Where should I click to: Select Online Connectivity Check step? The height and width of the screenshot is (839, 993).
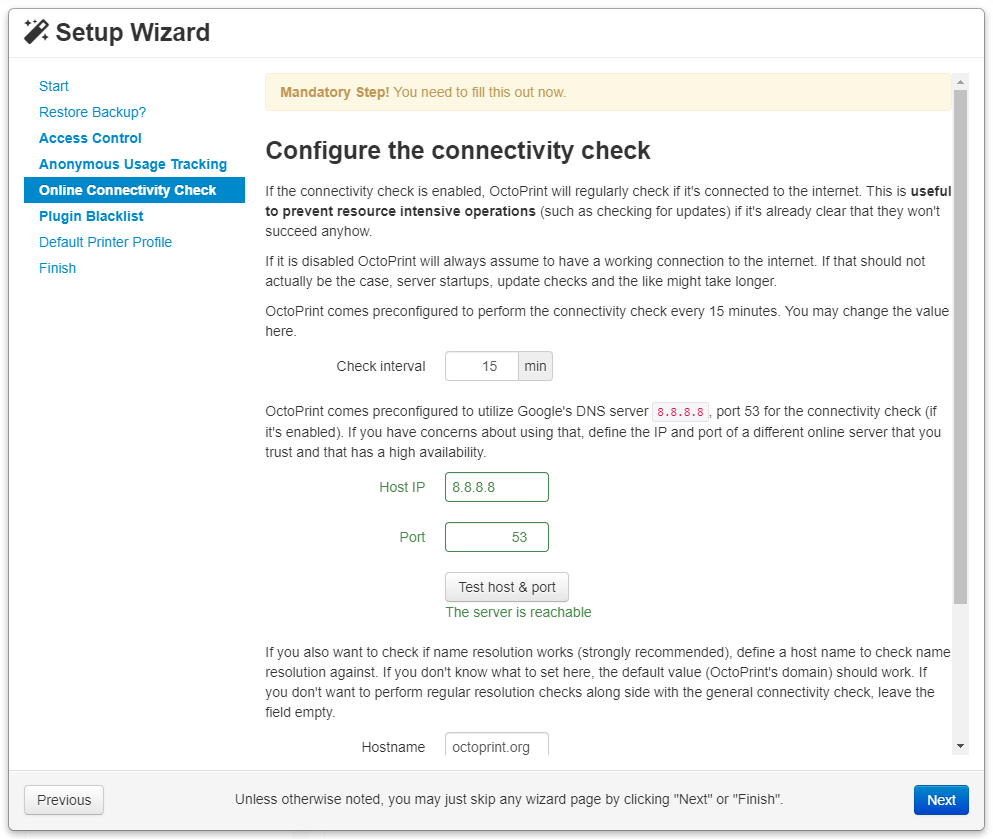click(x=134, y=190)
